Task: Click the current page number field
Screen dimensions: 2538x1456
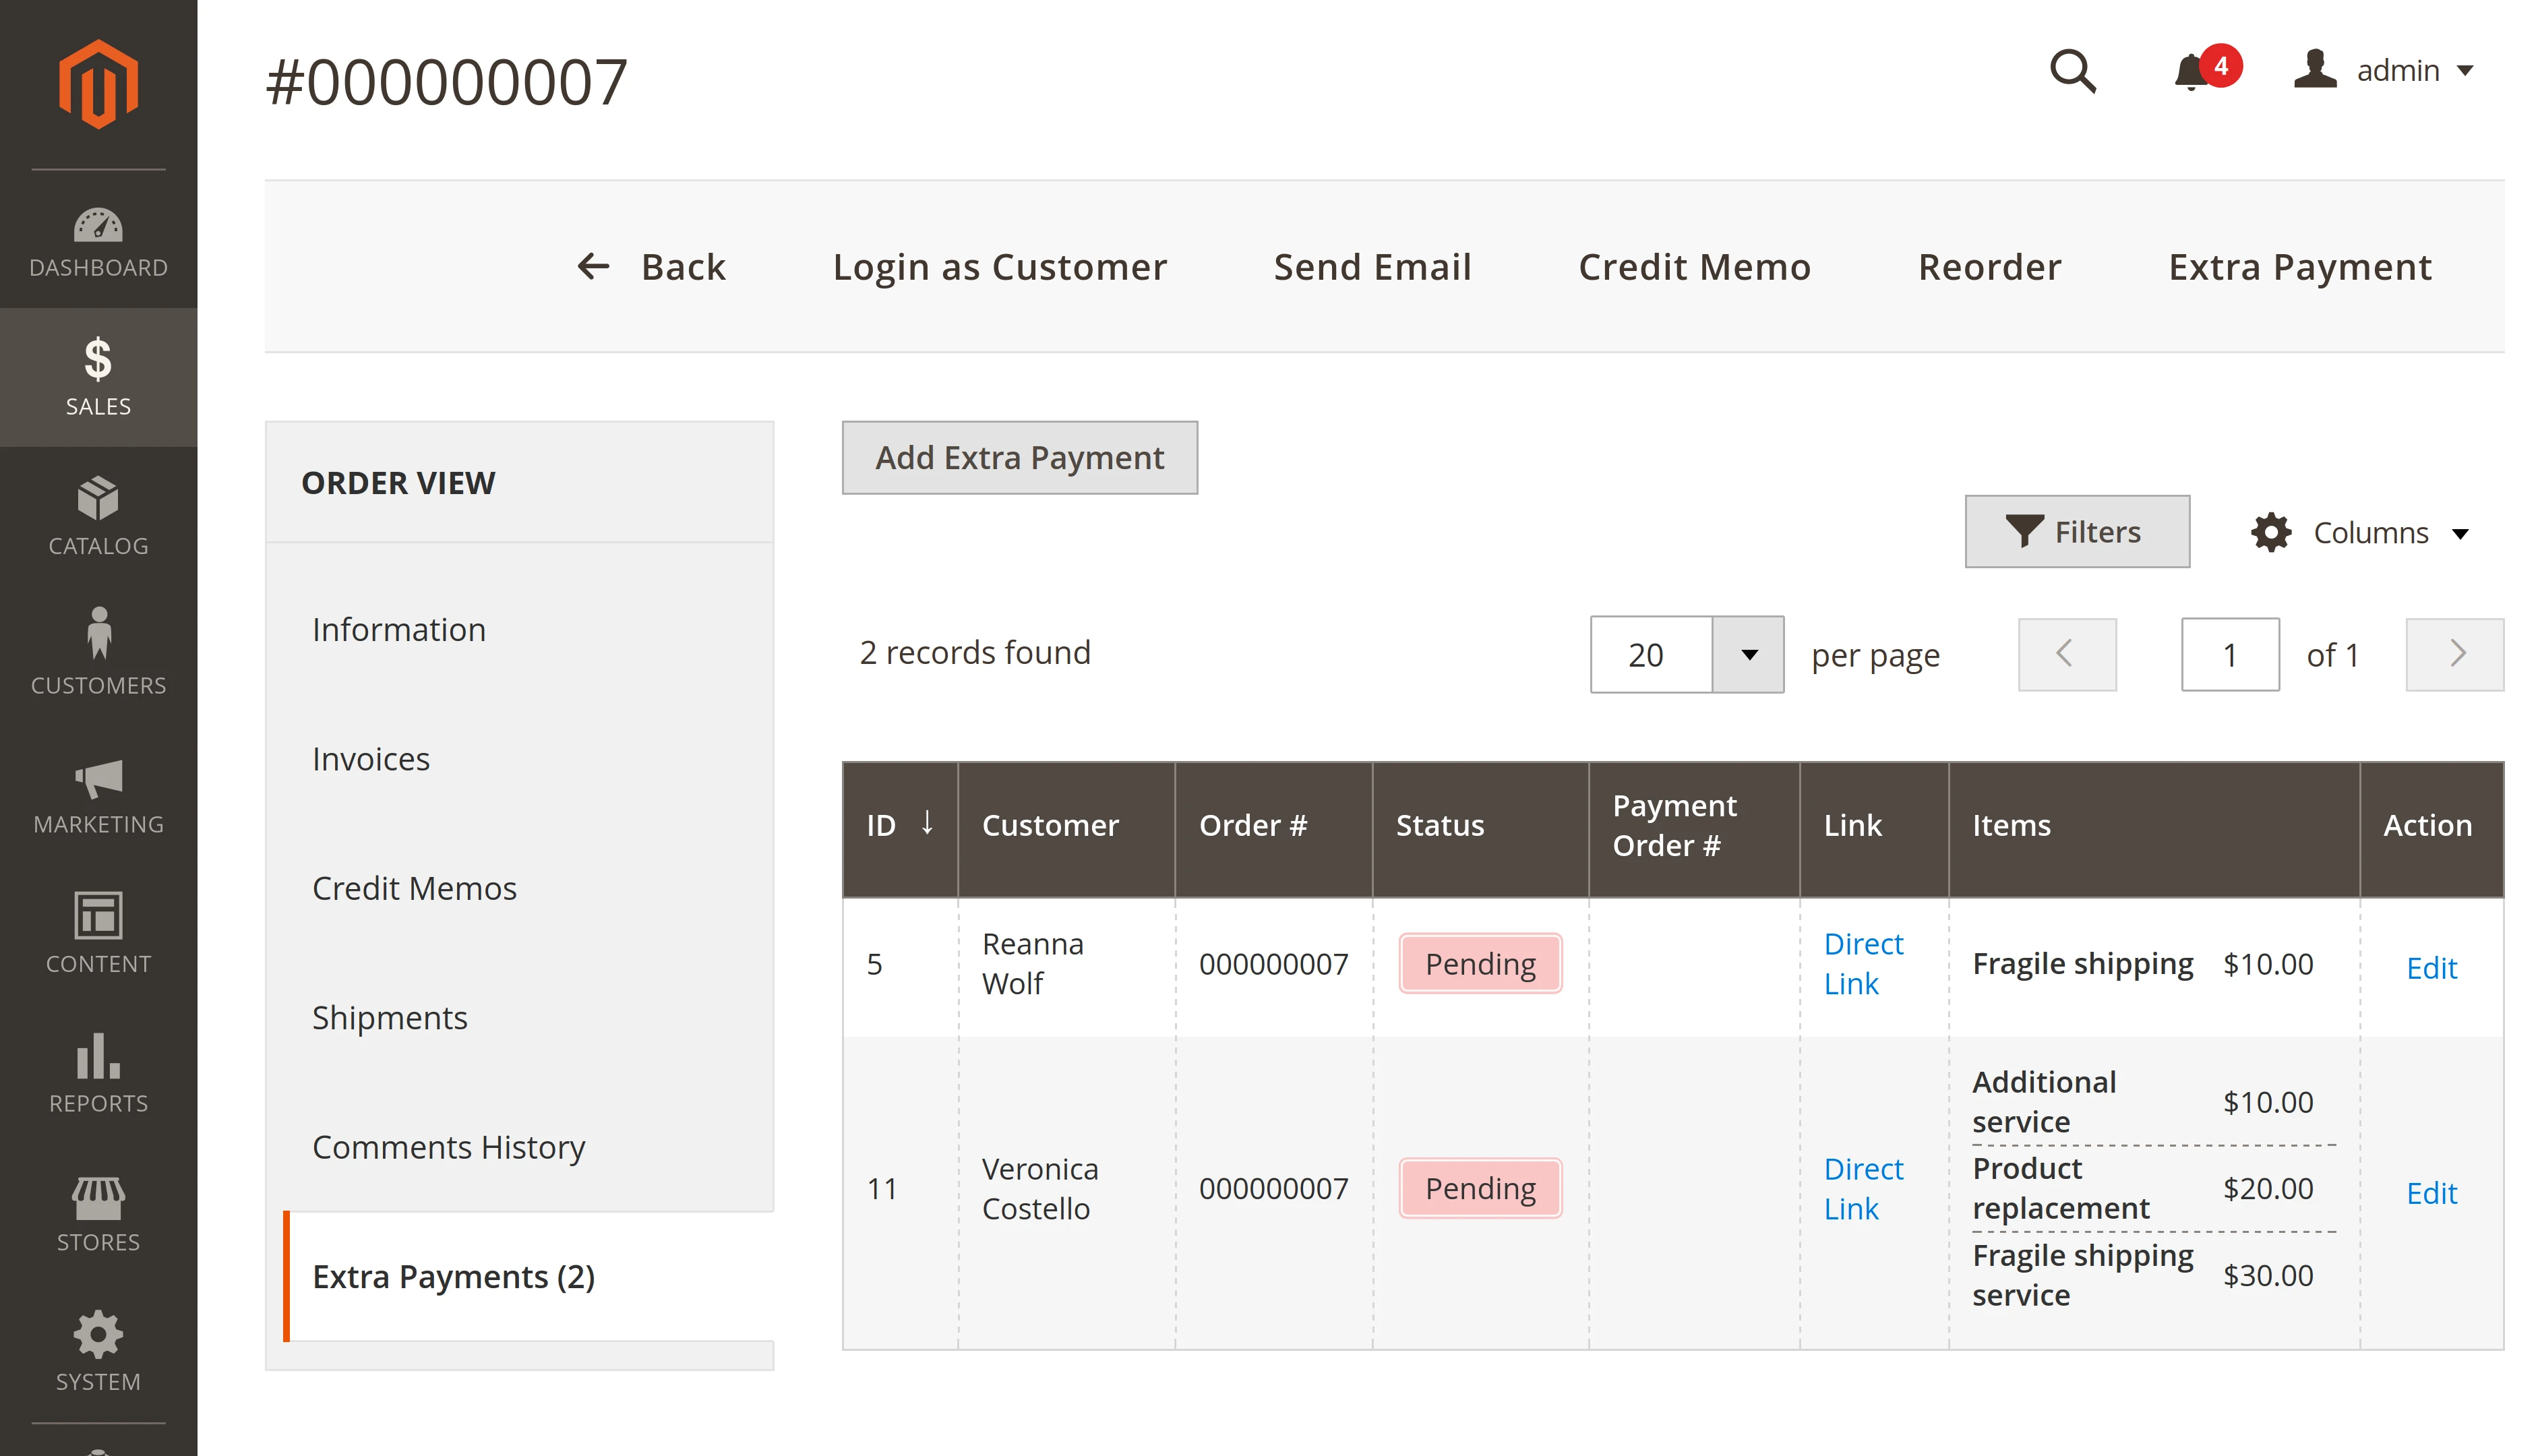Action: [x=2229, y=655]
